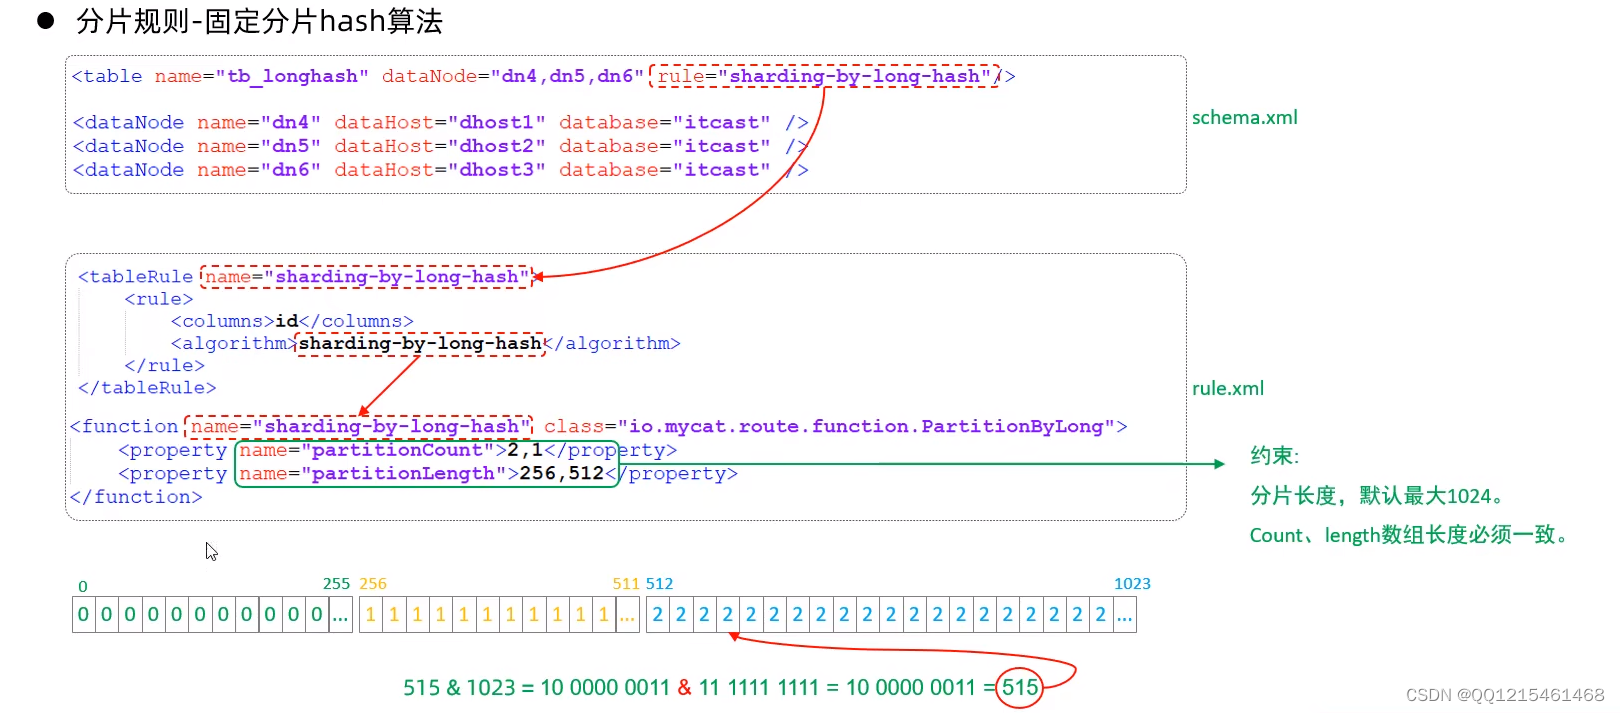Click the ellipsis cell ending the 1 segment
This screenshot has width=1620, height=713.
627,615
